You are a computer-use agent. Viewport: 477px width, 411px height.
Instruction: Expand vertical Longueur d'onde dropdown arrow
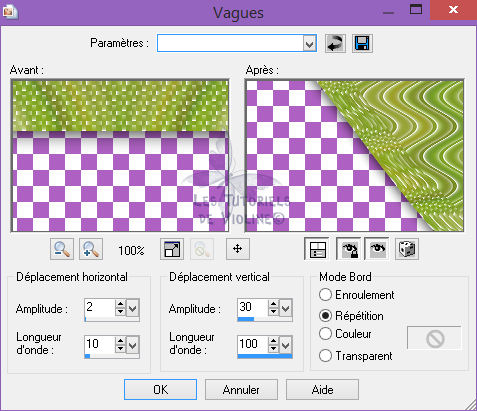[286, 344]
